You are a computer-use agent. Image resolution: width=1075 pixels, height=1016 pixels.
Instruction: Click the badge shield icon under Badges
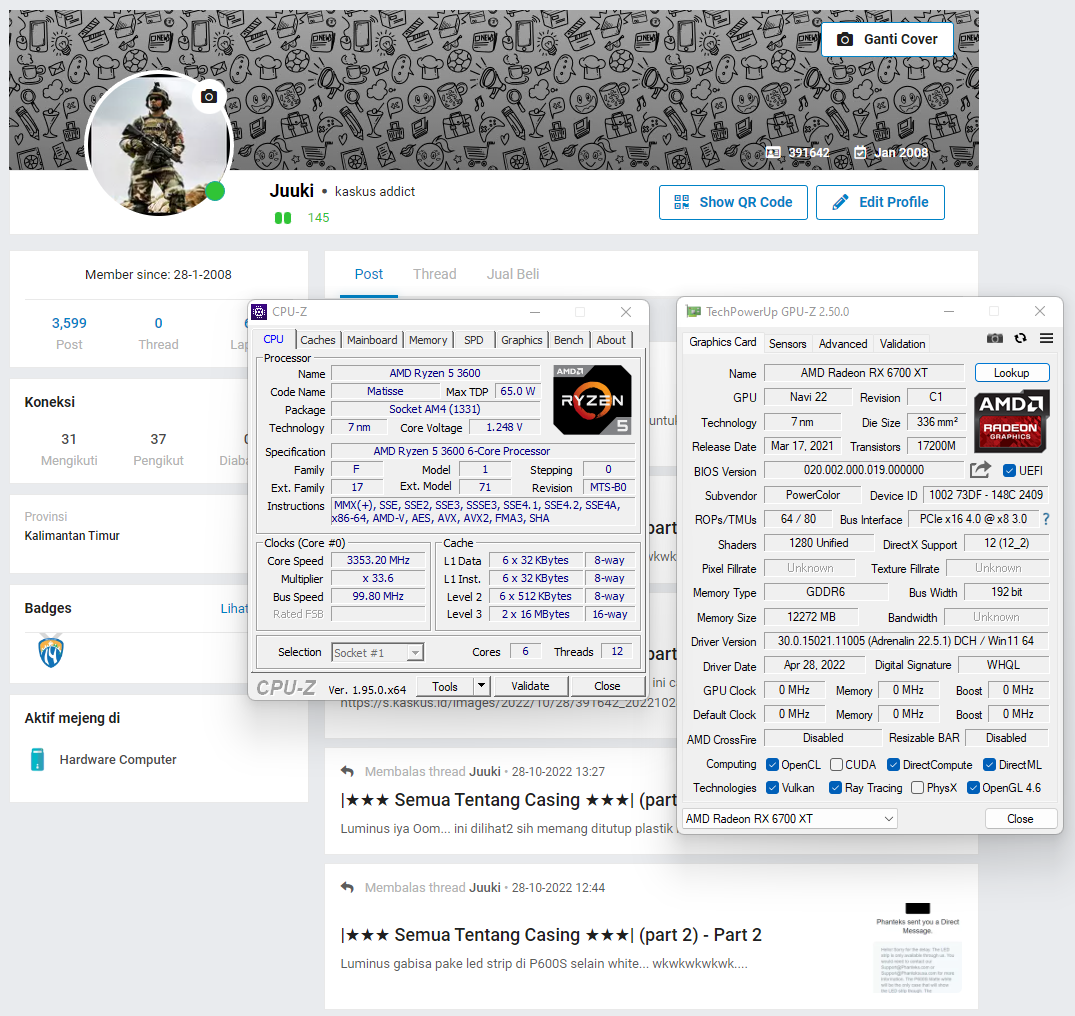(51, 651)
